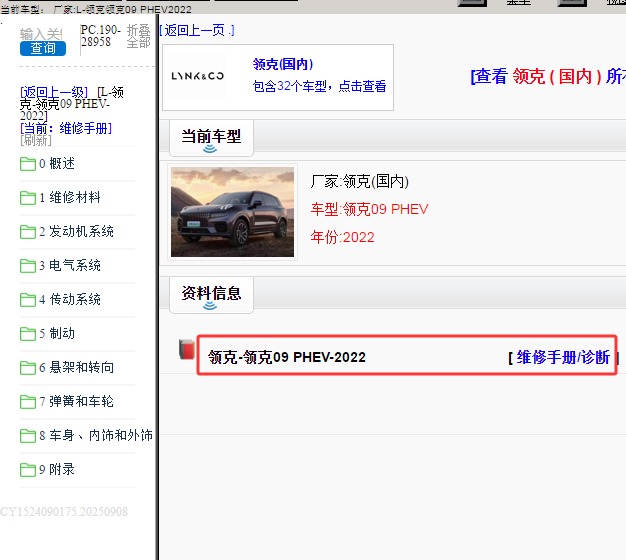Image resolution: width=626 pixels, height=560 pixels.
Task: Expand the 6 悬架和转向 tree item
Action: [x=76, y=367]
